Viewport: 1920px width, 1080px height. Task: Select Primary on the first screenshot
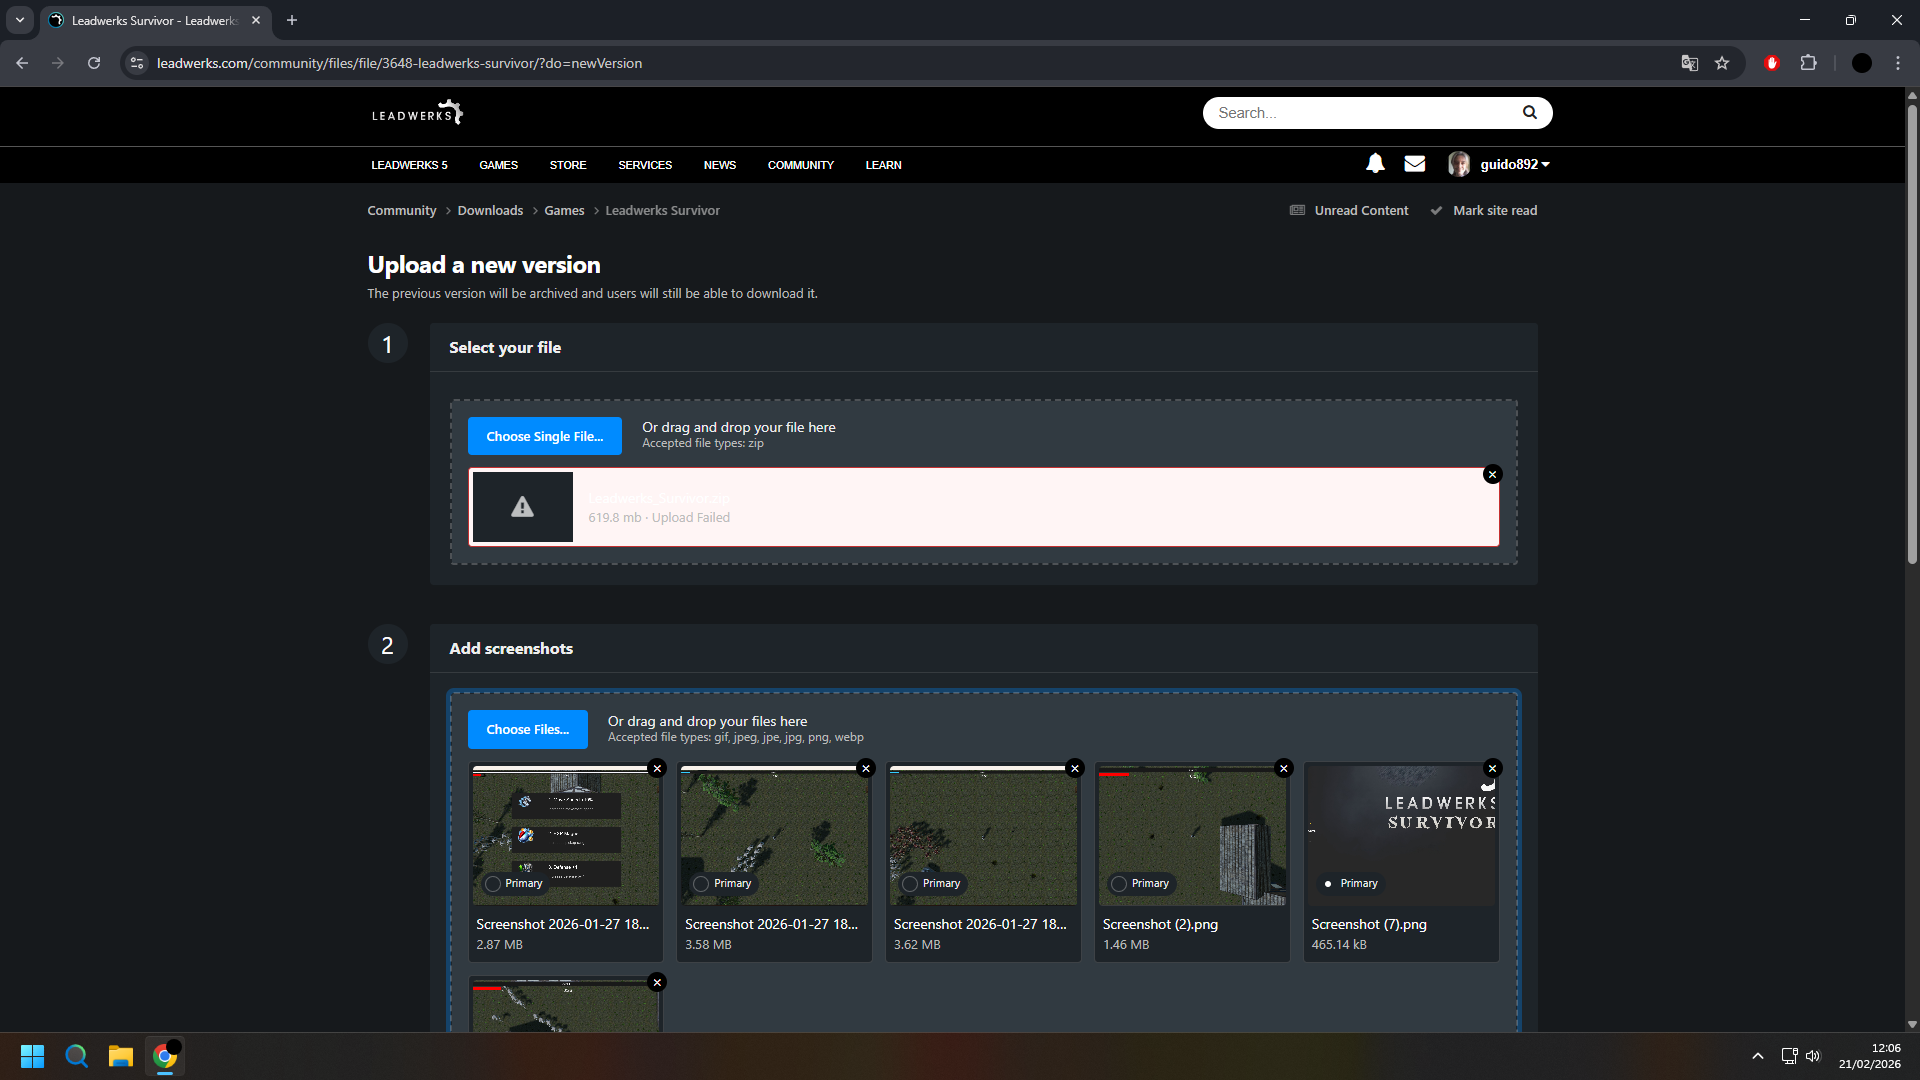(x=493, y=884)
